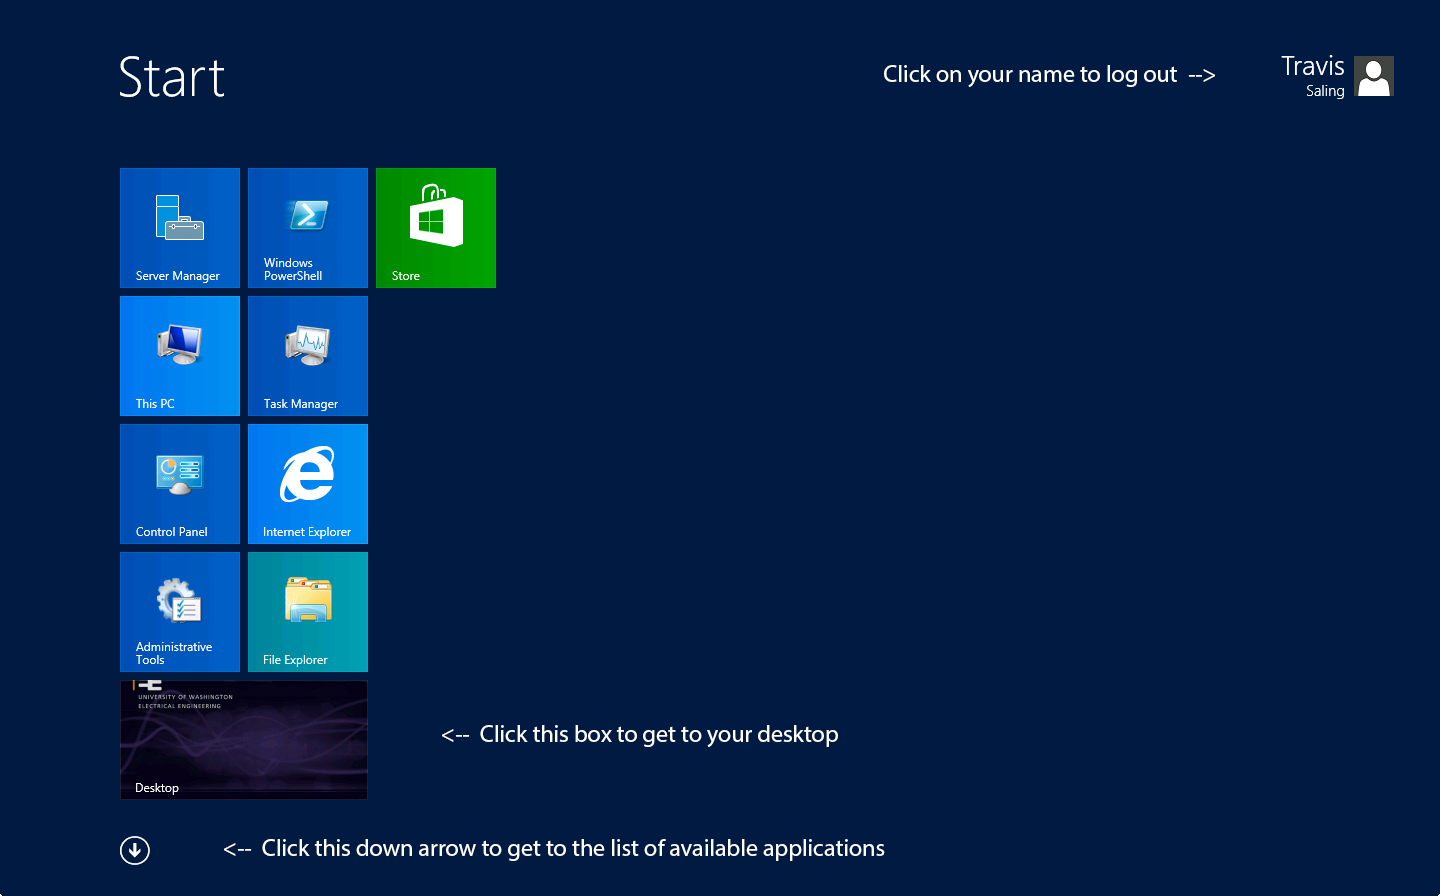Open the green Store tile
The width and height of the screenshot is (1440, 896).
436,228
